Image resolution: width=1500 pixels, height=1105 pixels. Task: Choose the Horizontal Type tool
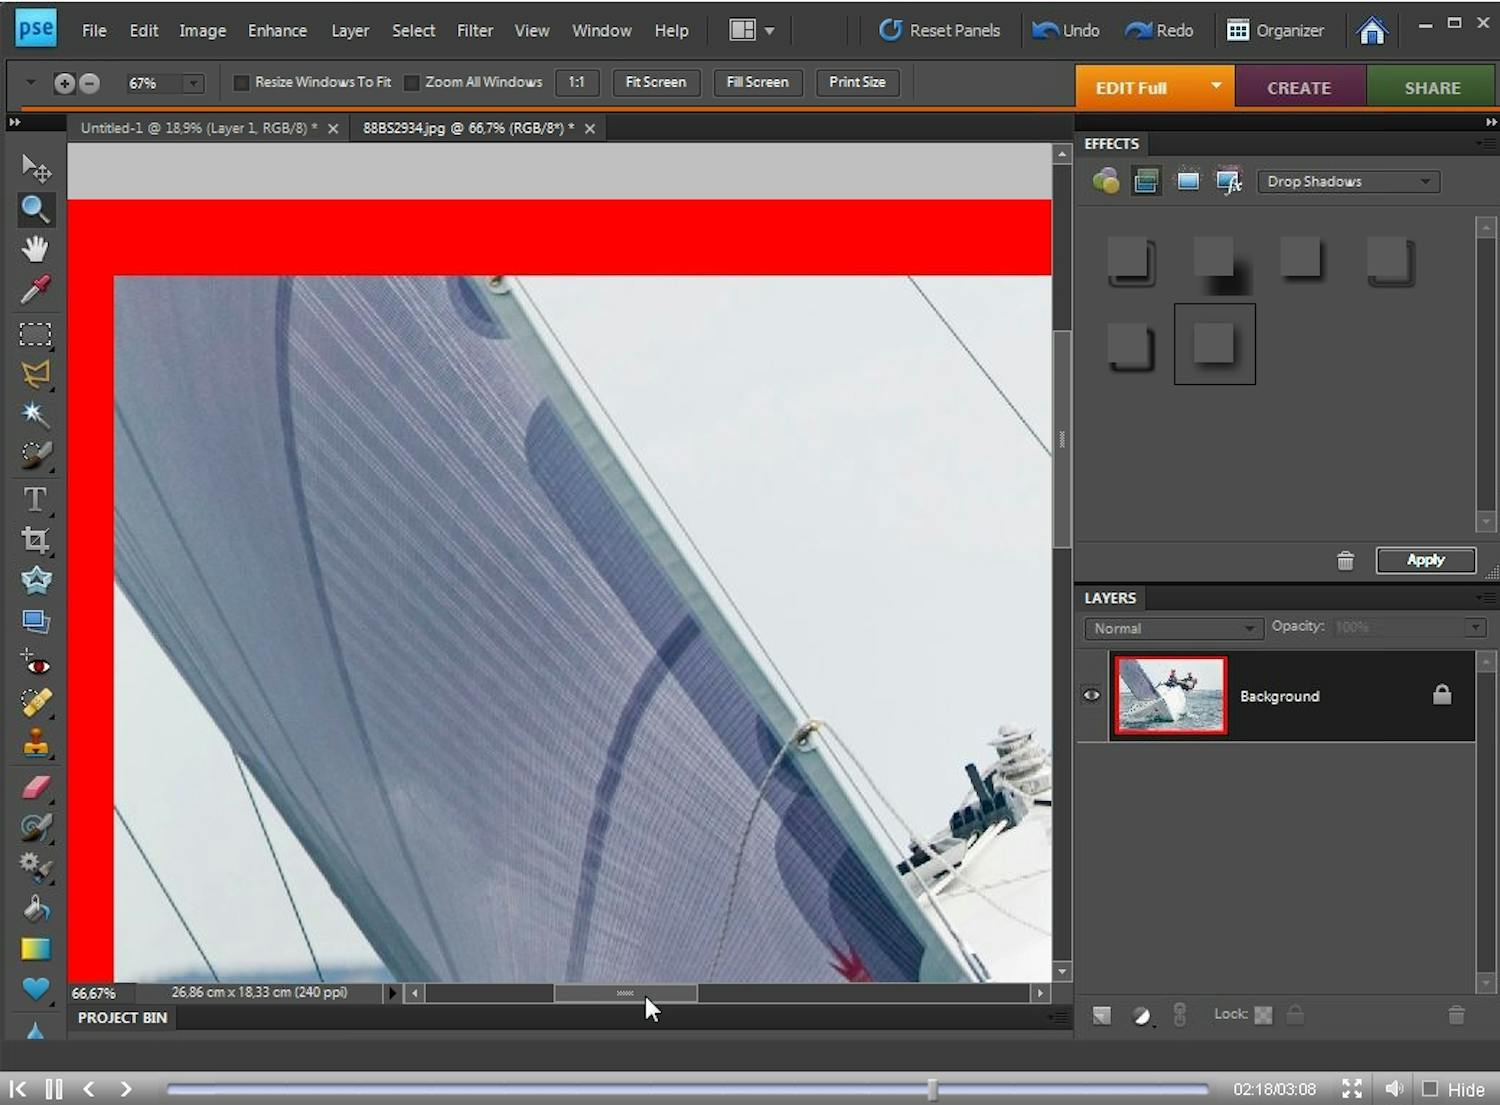pyautogui.click(x=35, y=498)
